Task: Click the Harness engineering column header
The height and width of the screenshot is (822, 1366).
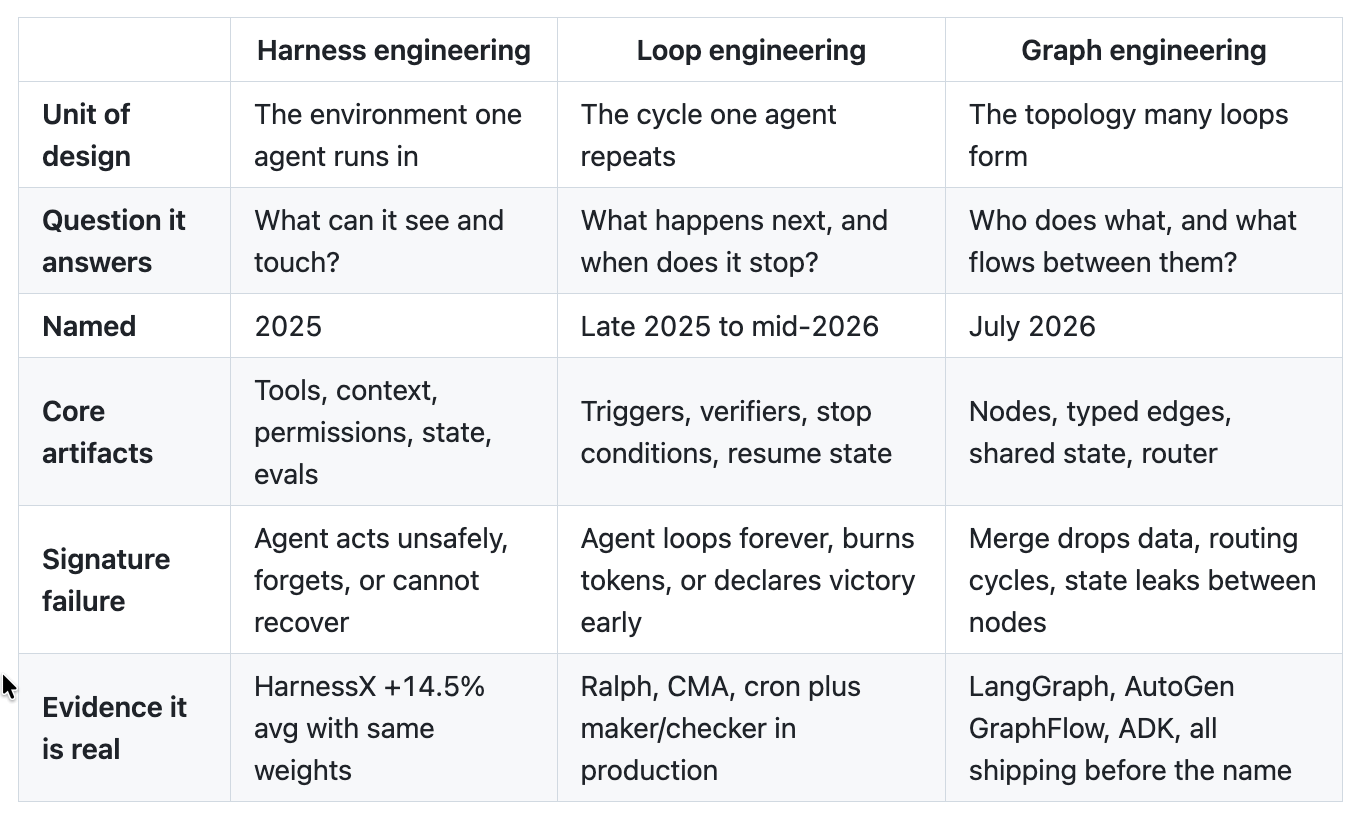Action: (394, 50)
